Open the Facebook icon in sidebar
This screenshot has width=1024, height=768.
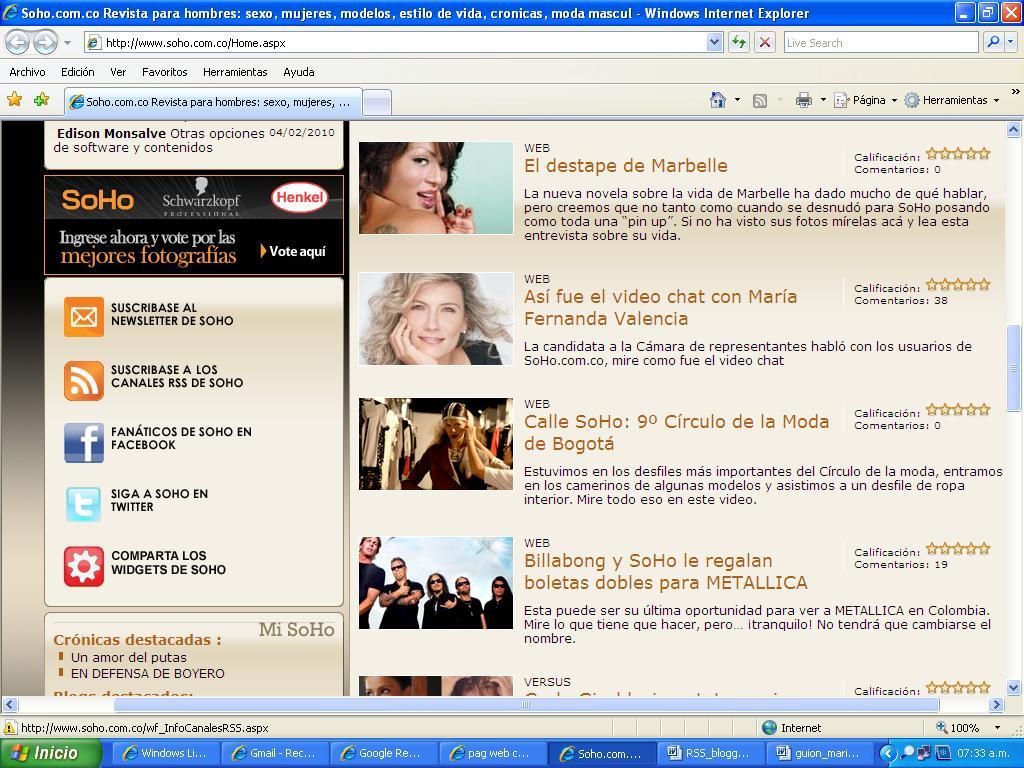pyautogui.click(x=84, y=442)
